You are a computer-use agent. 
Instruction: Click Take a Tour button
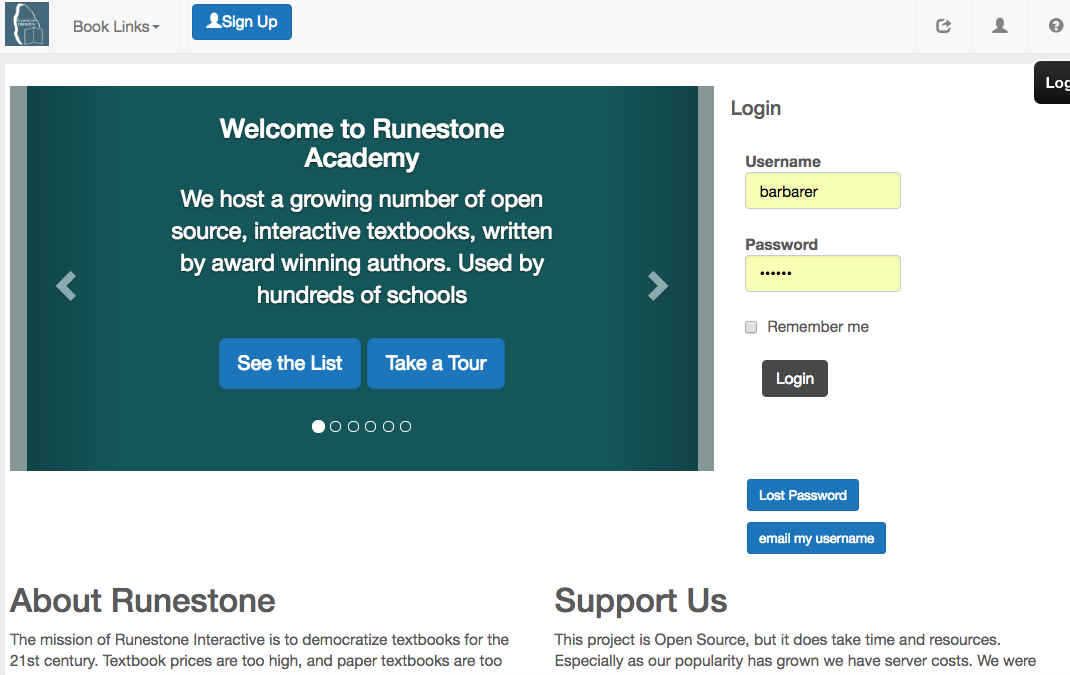436,363
